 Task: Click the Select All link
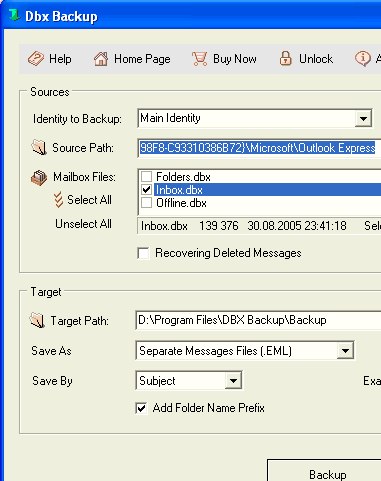coord(89,200)
